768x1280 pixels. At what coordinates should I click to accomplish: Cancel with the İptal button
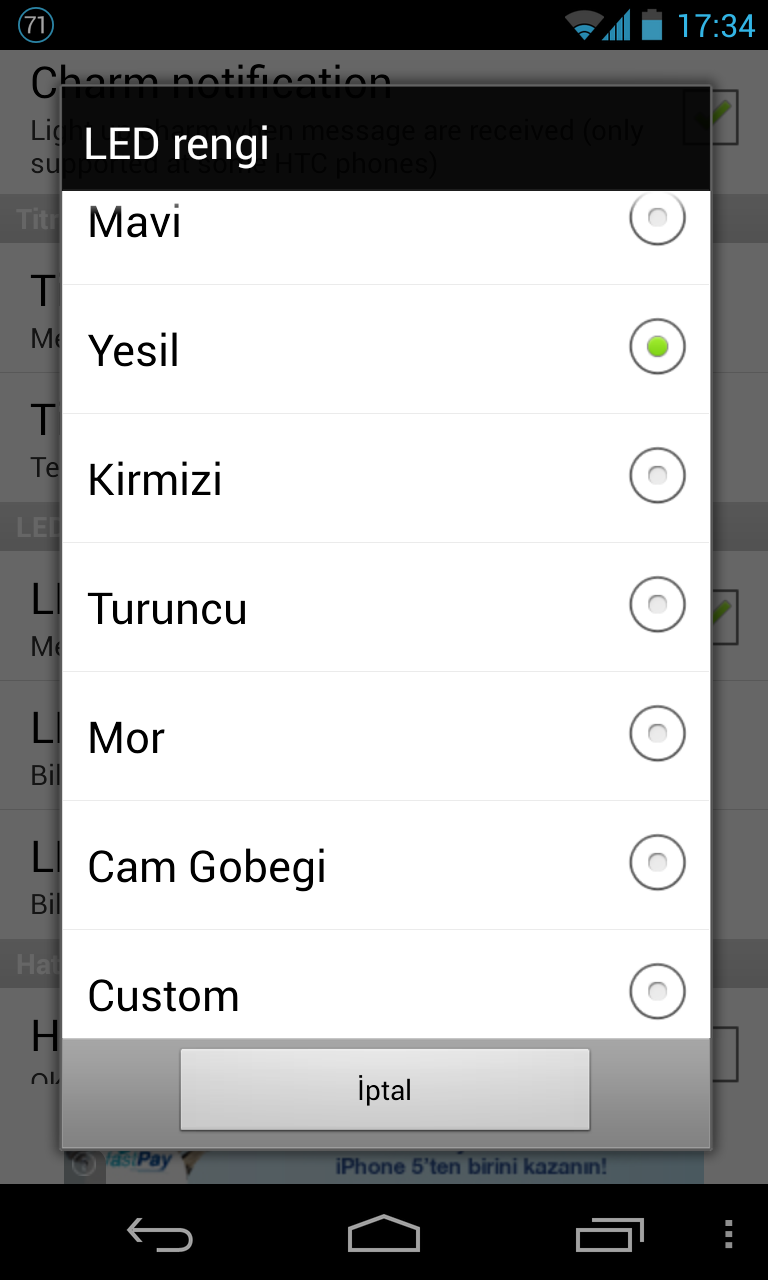385,1090
